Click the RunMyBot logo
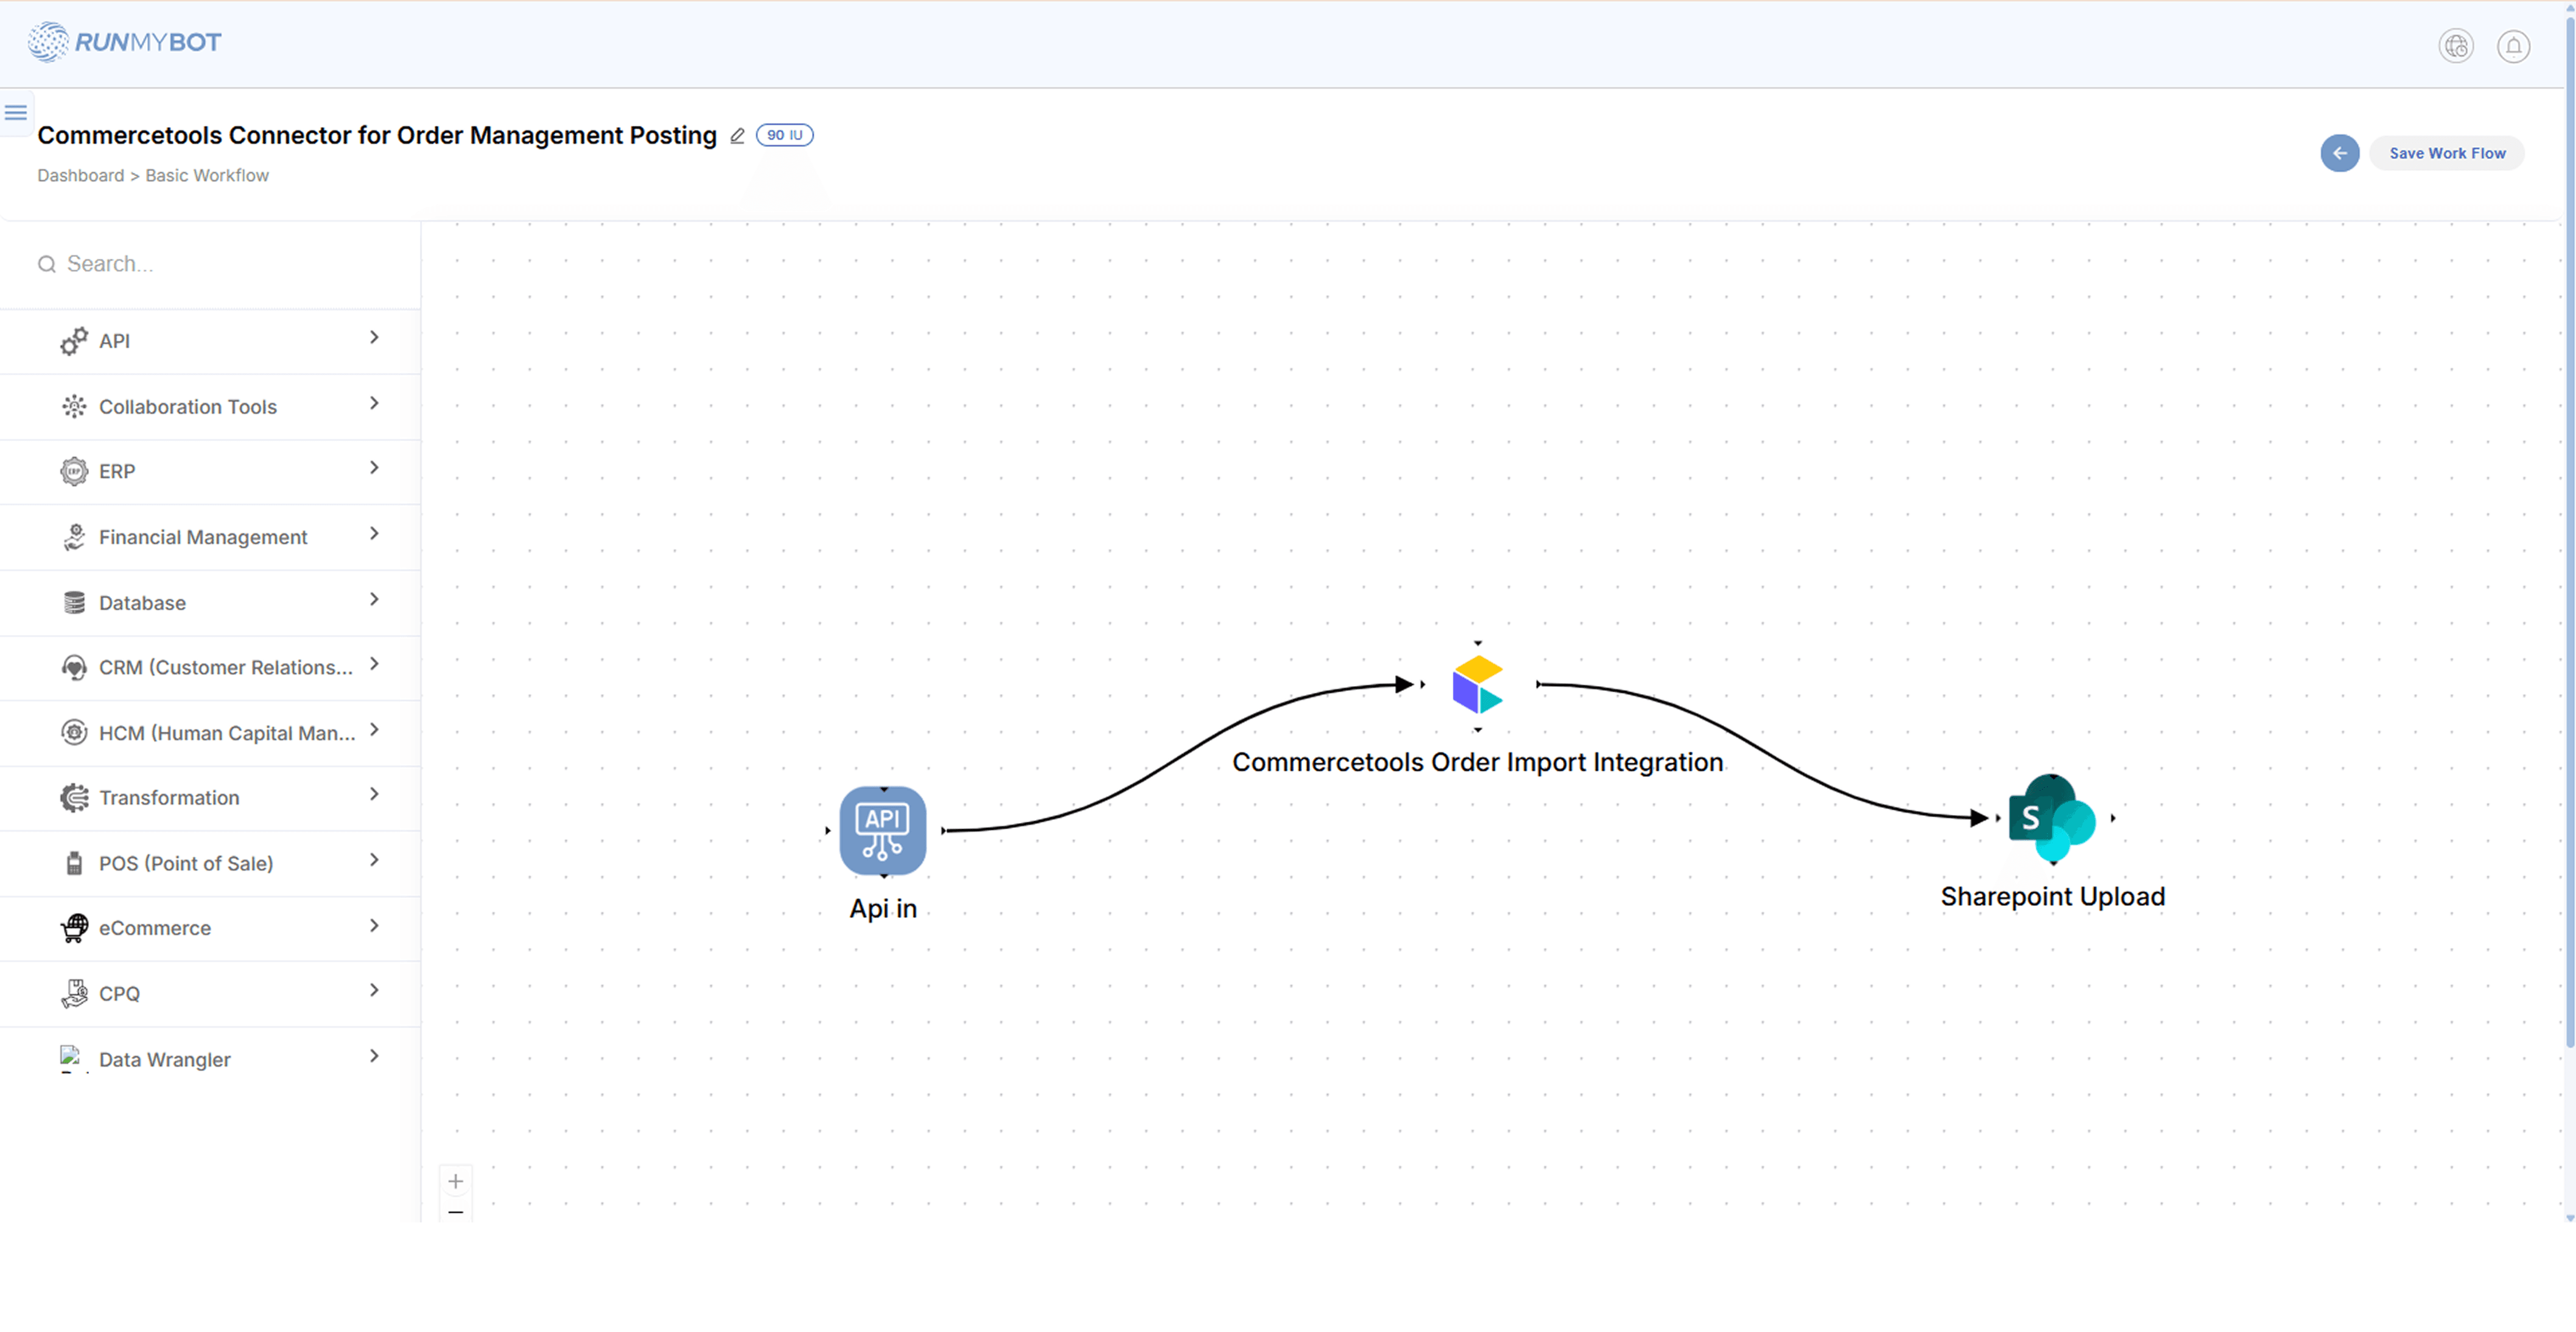 click(125, 42)
